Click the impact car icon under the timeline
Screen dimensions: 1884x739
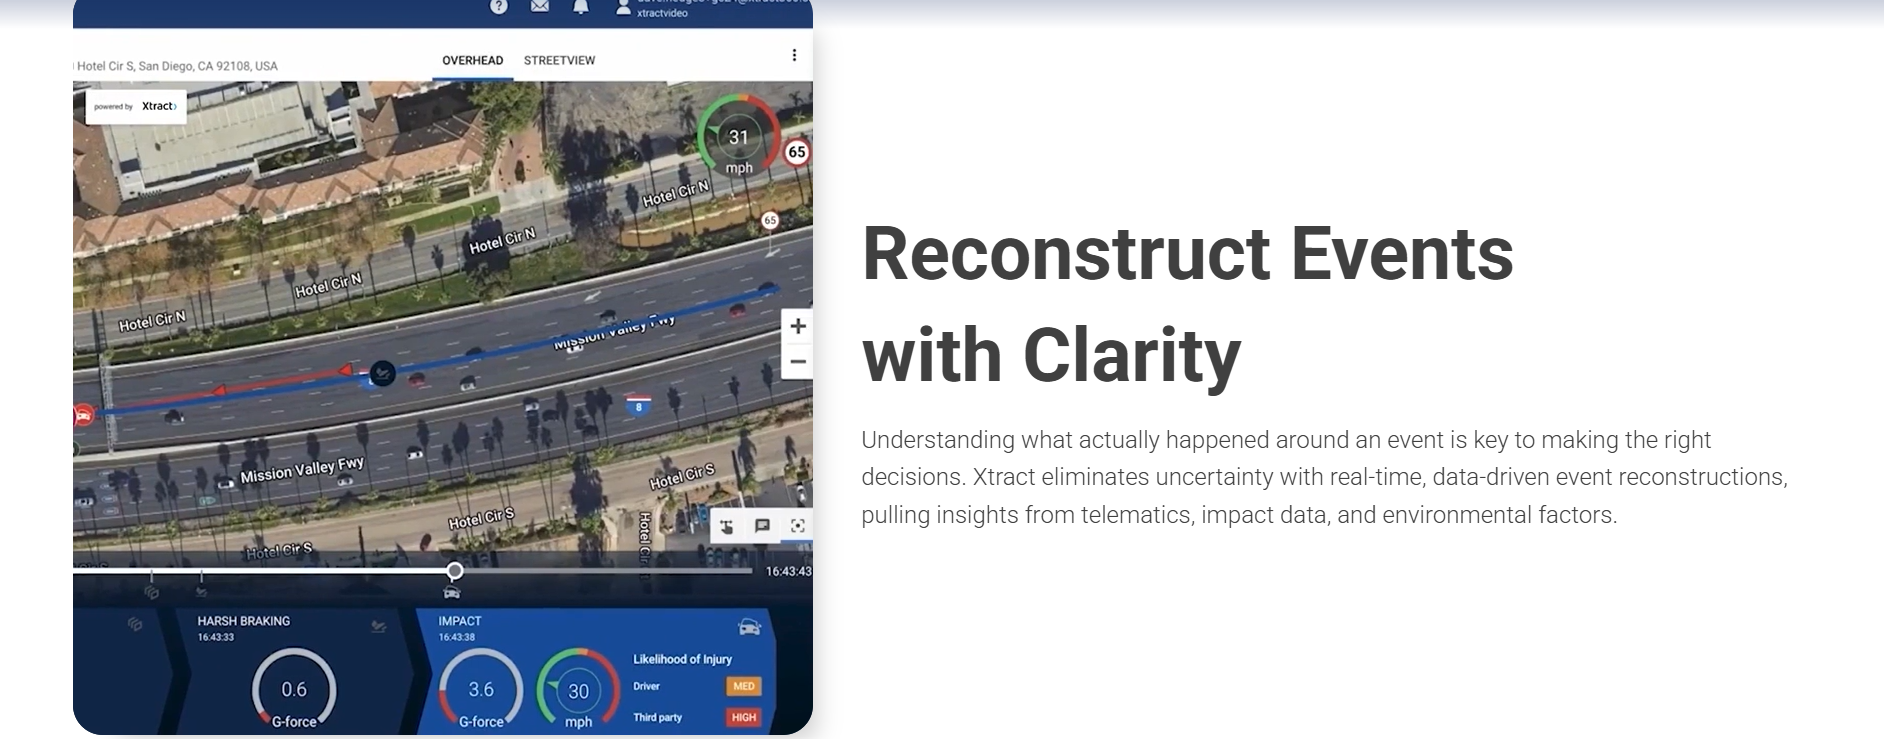452,592
